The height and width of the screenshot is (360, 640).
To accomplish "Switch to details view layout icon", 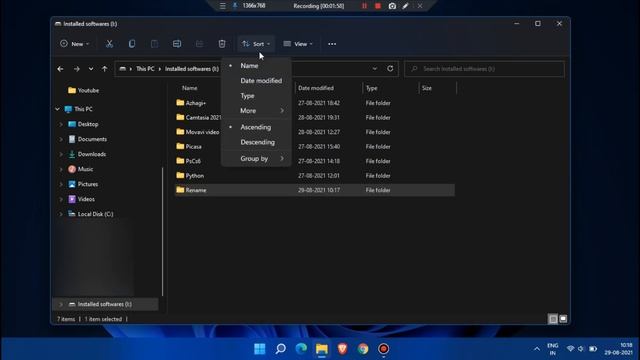I will coord(553,319).
